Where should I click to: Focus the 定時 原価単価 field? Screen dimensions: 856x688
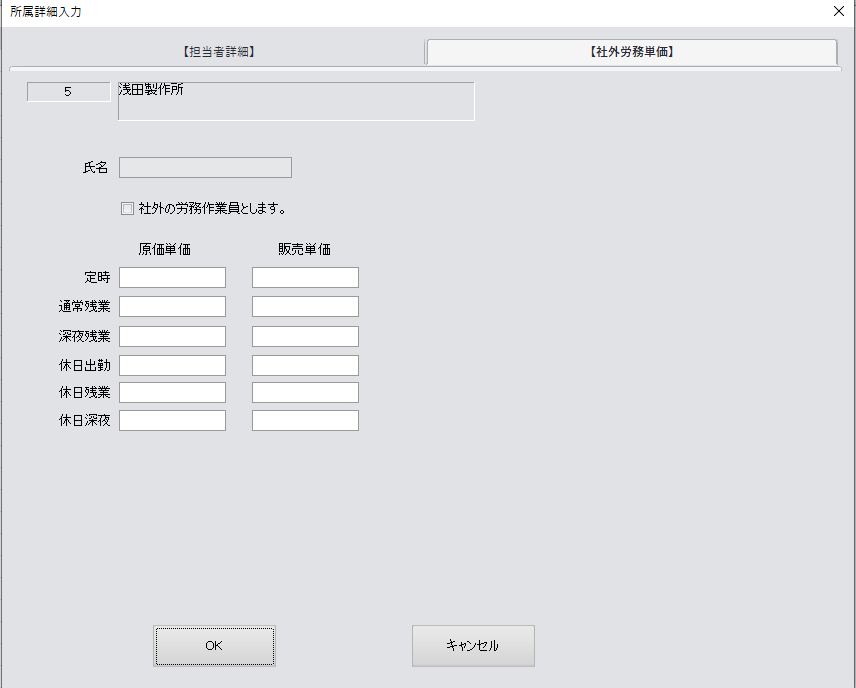(172, 277)
